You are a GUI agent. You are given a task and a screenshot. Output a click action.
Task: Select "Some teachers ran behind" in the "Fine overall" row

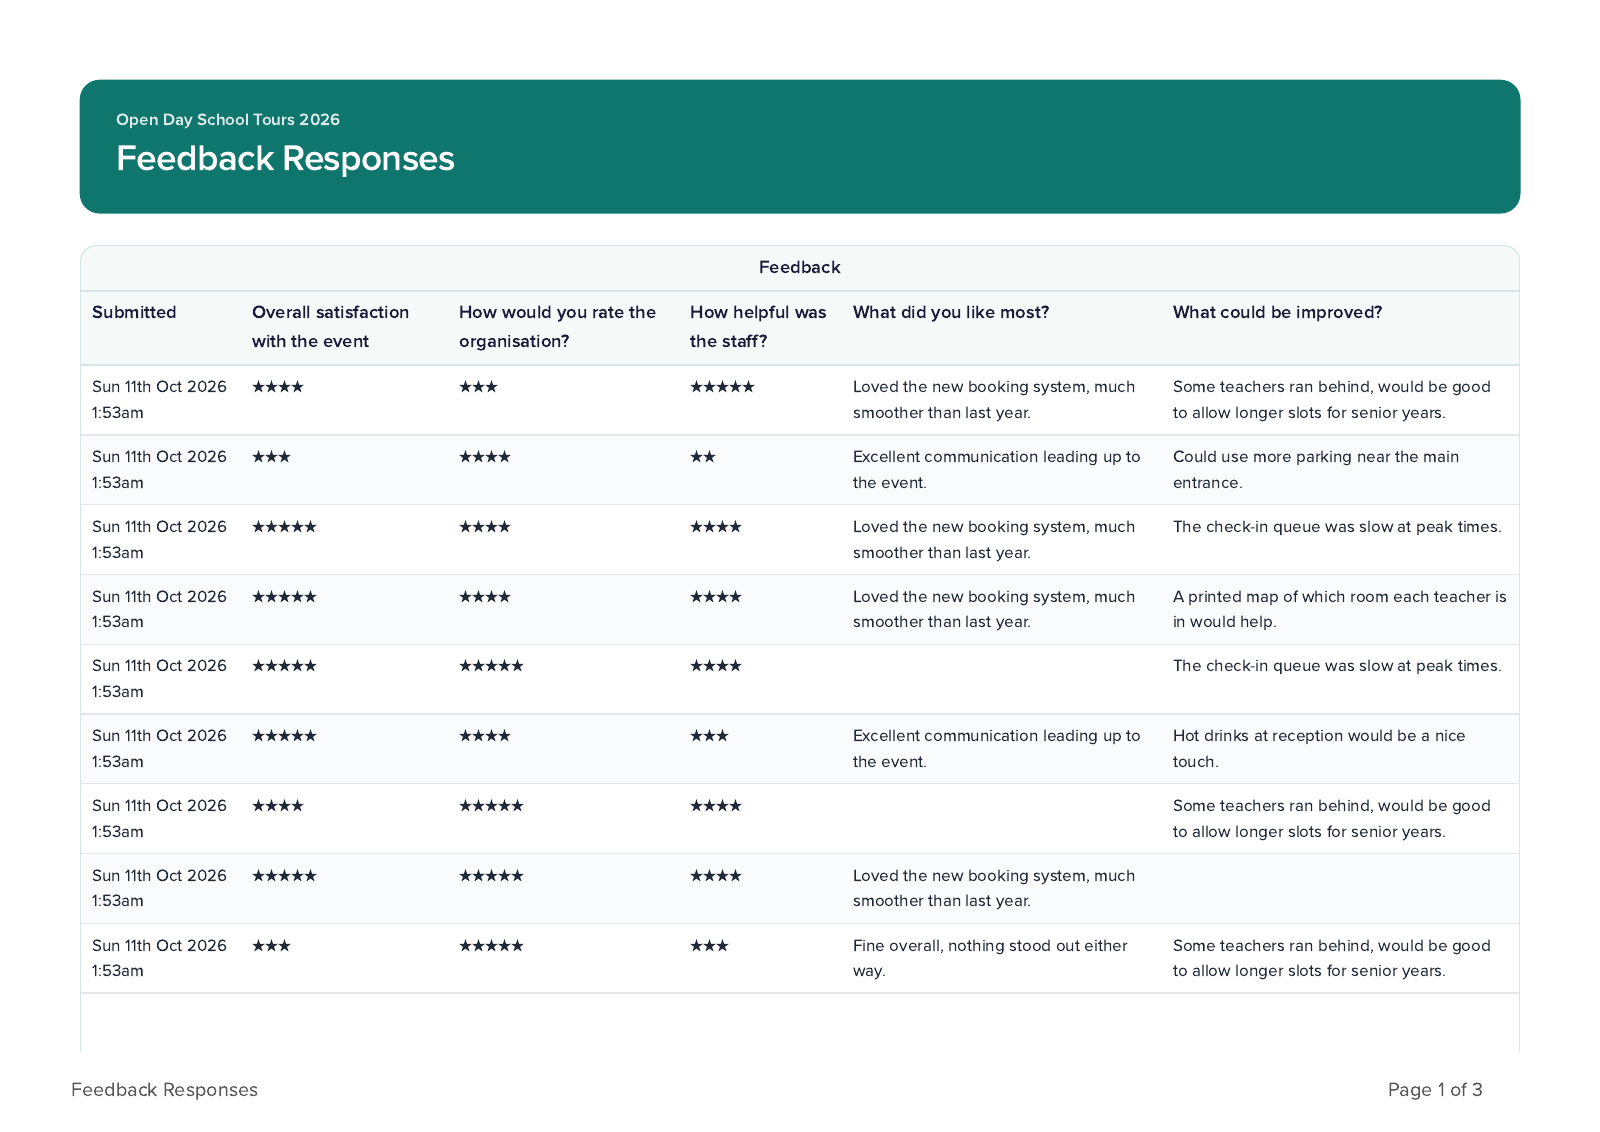(x=1332, y=958)
